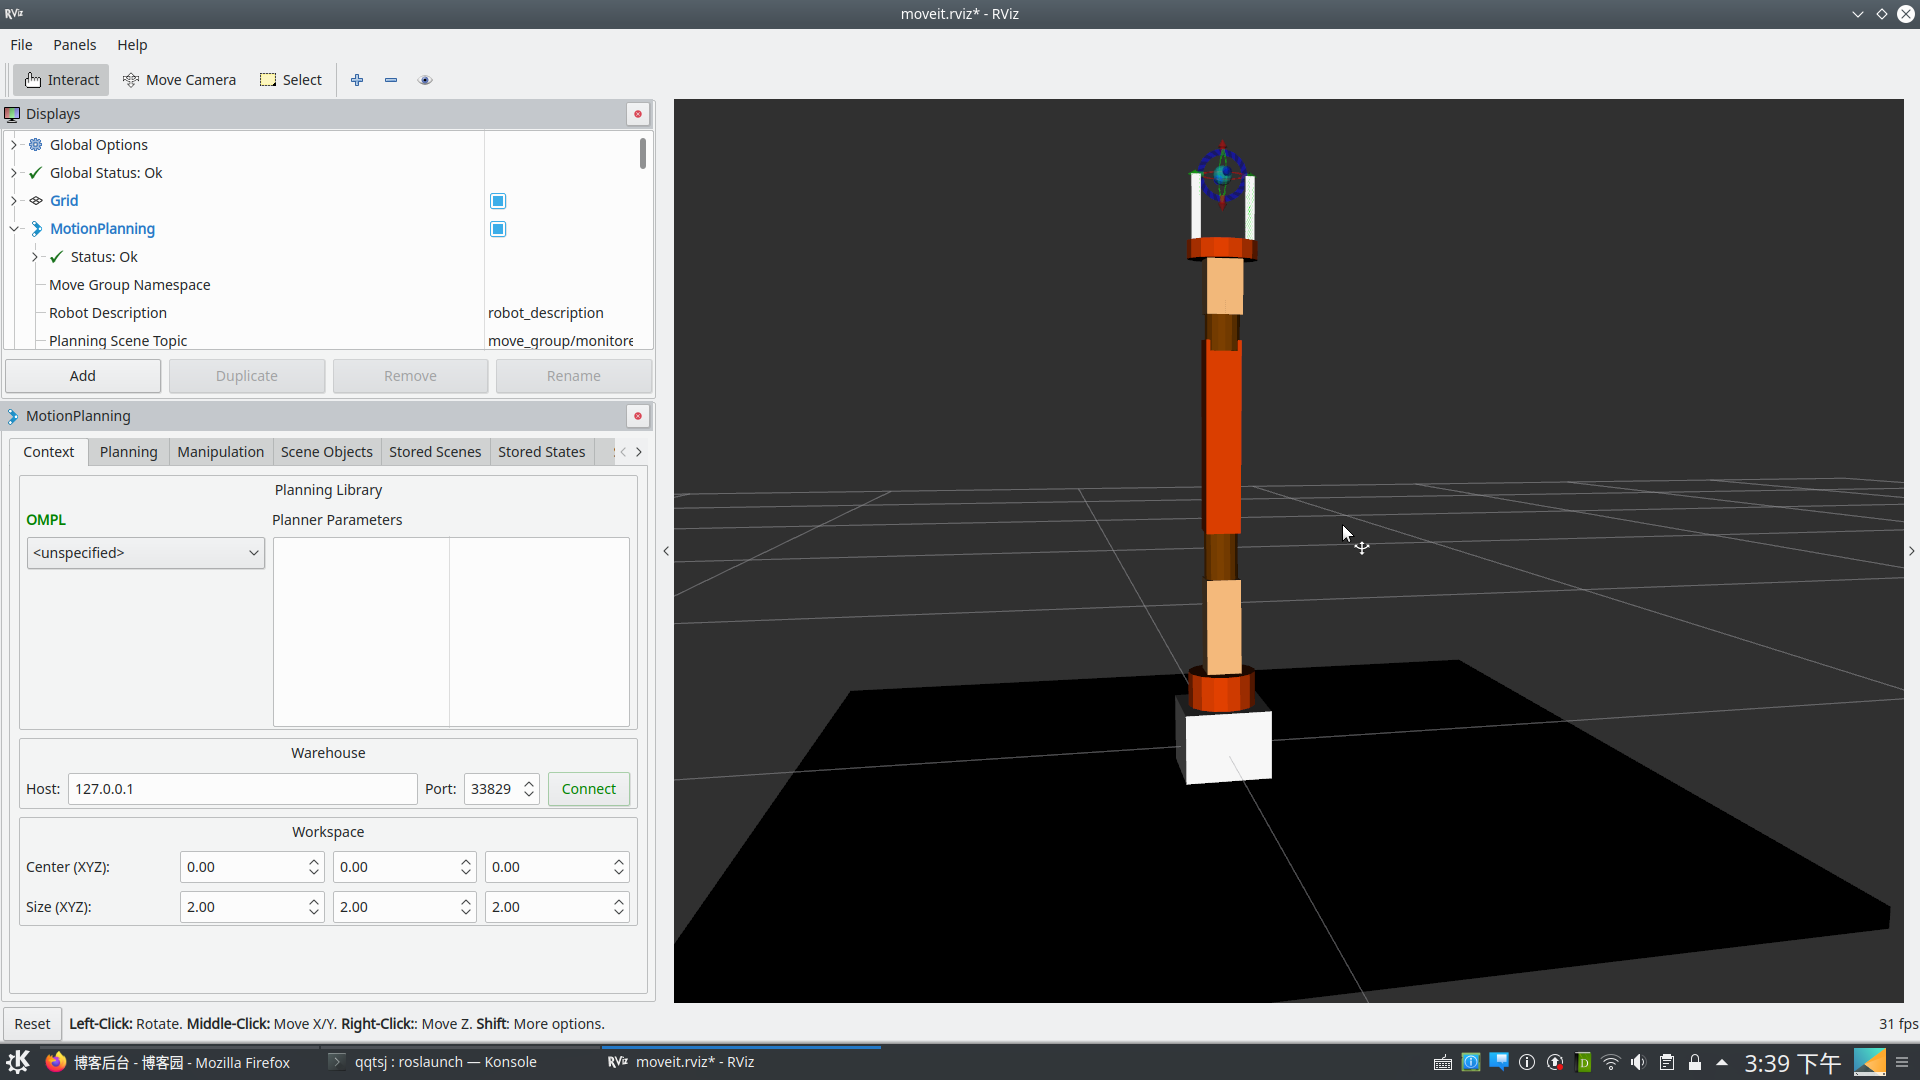Click the warehouse Host input field
The height and width of the screenshot is (1080, 1920).
click(x=242, y=789)
